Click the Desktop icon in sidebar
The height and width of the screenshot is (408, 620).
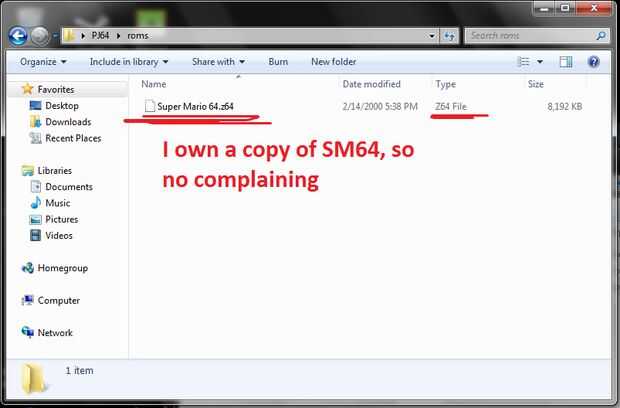[35, 106]
